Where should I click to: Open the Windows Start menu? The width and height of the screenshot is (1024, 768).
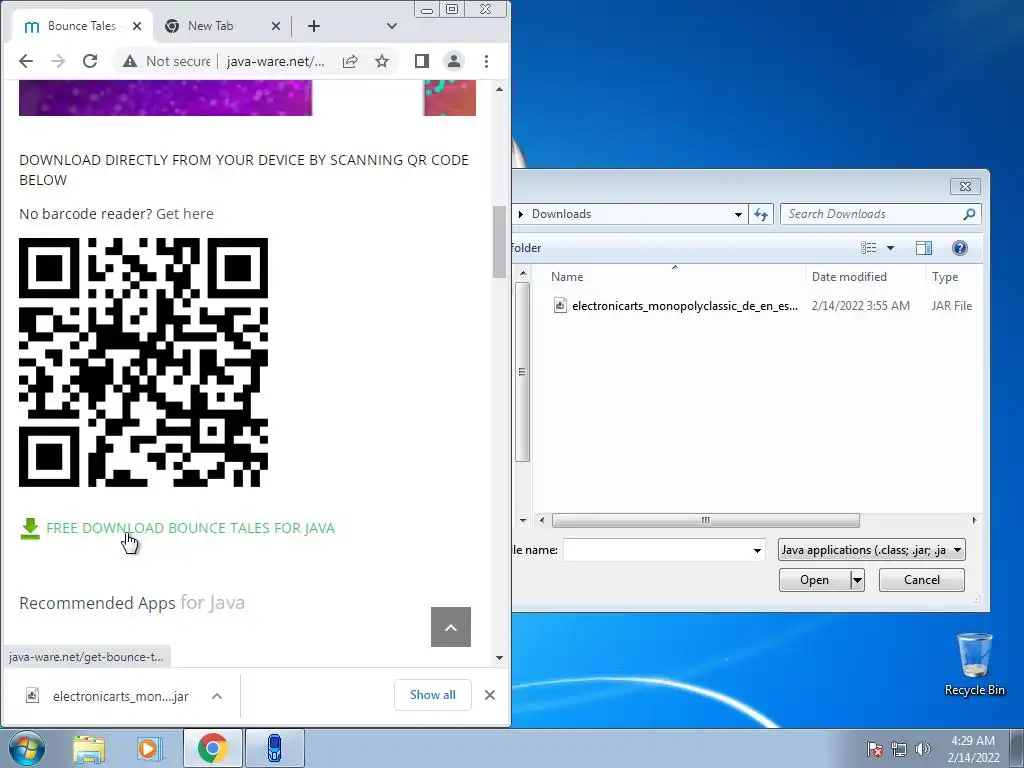point(27,748)
